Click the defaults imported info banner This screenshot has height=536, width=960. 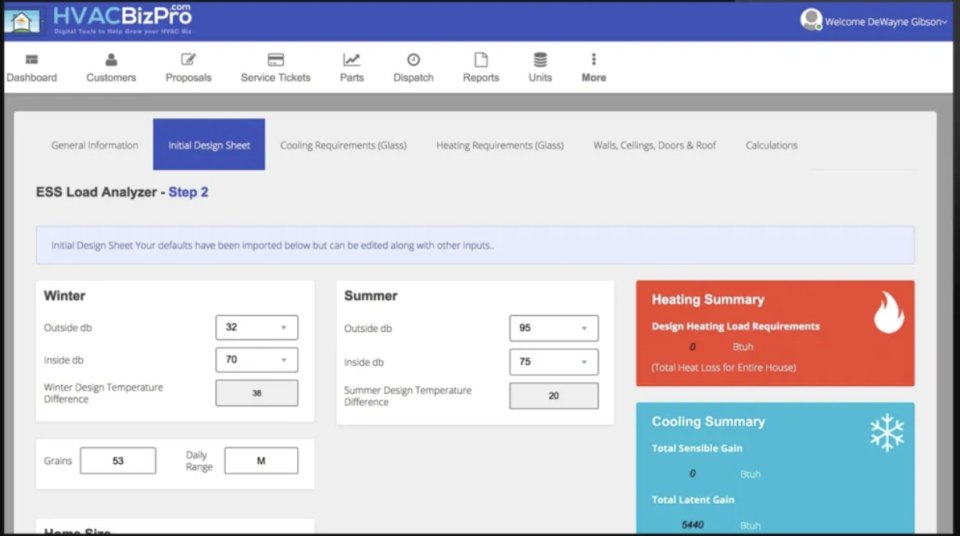tap(475, 245)
